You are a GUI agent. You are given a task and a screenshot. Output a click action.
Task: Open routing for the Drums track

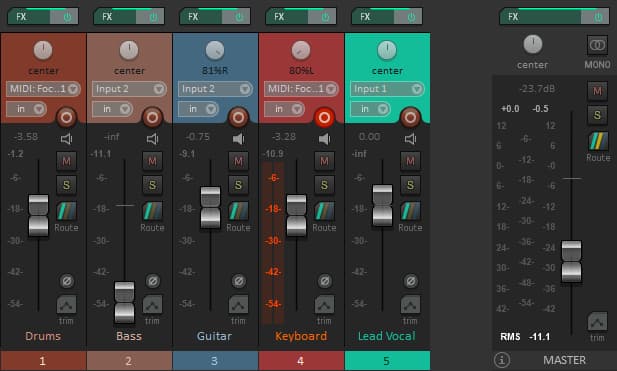[67, 211]
